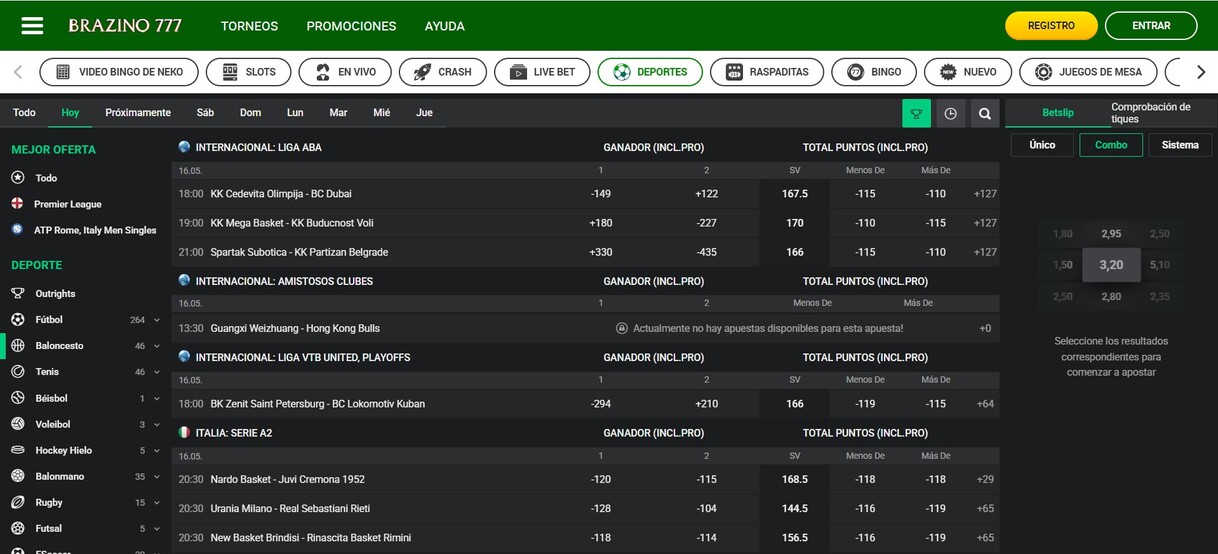1218x554 pixels.
Task: Open KK Mega Basket - KK Buducnost Voli match
Action: point(292,223)
